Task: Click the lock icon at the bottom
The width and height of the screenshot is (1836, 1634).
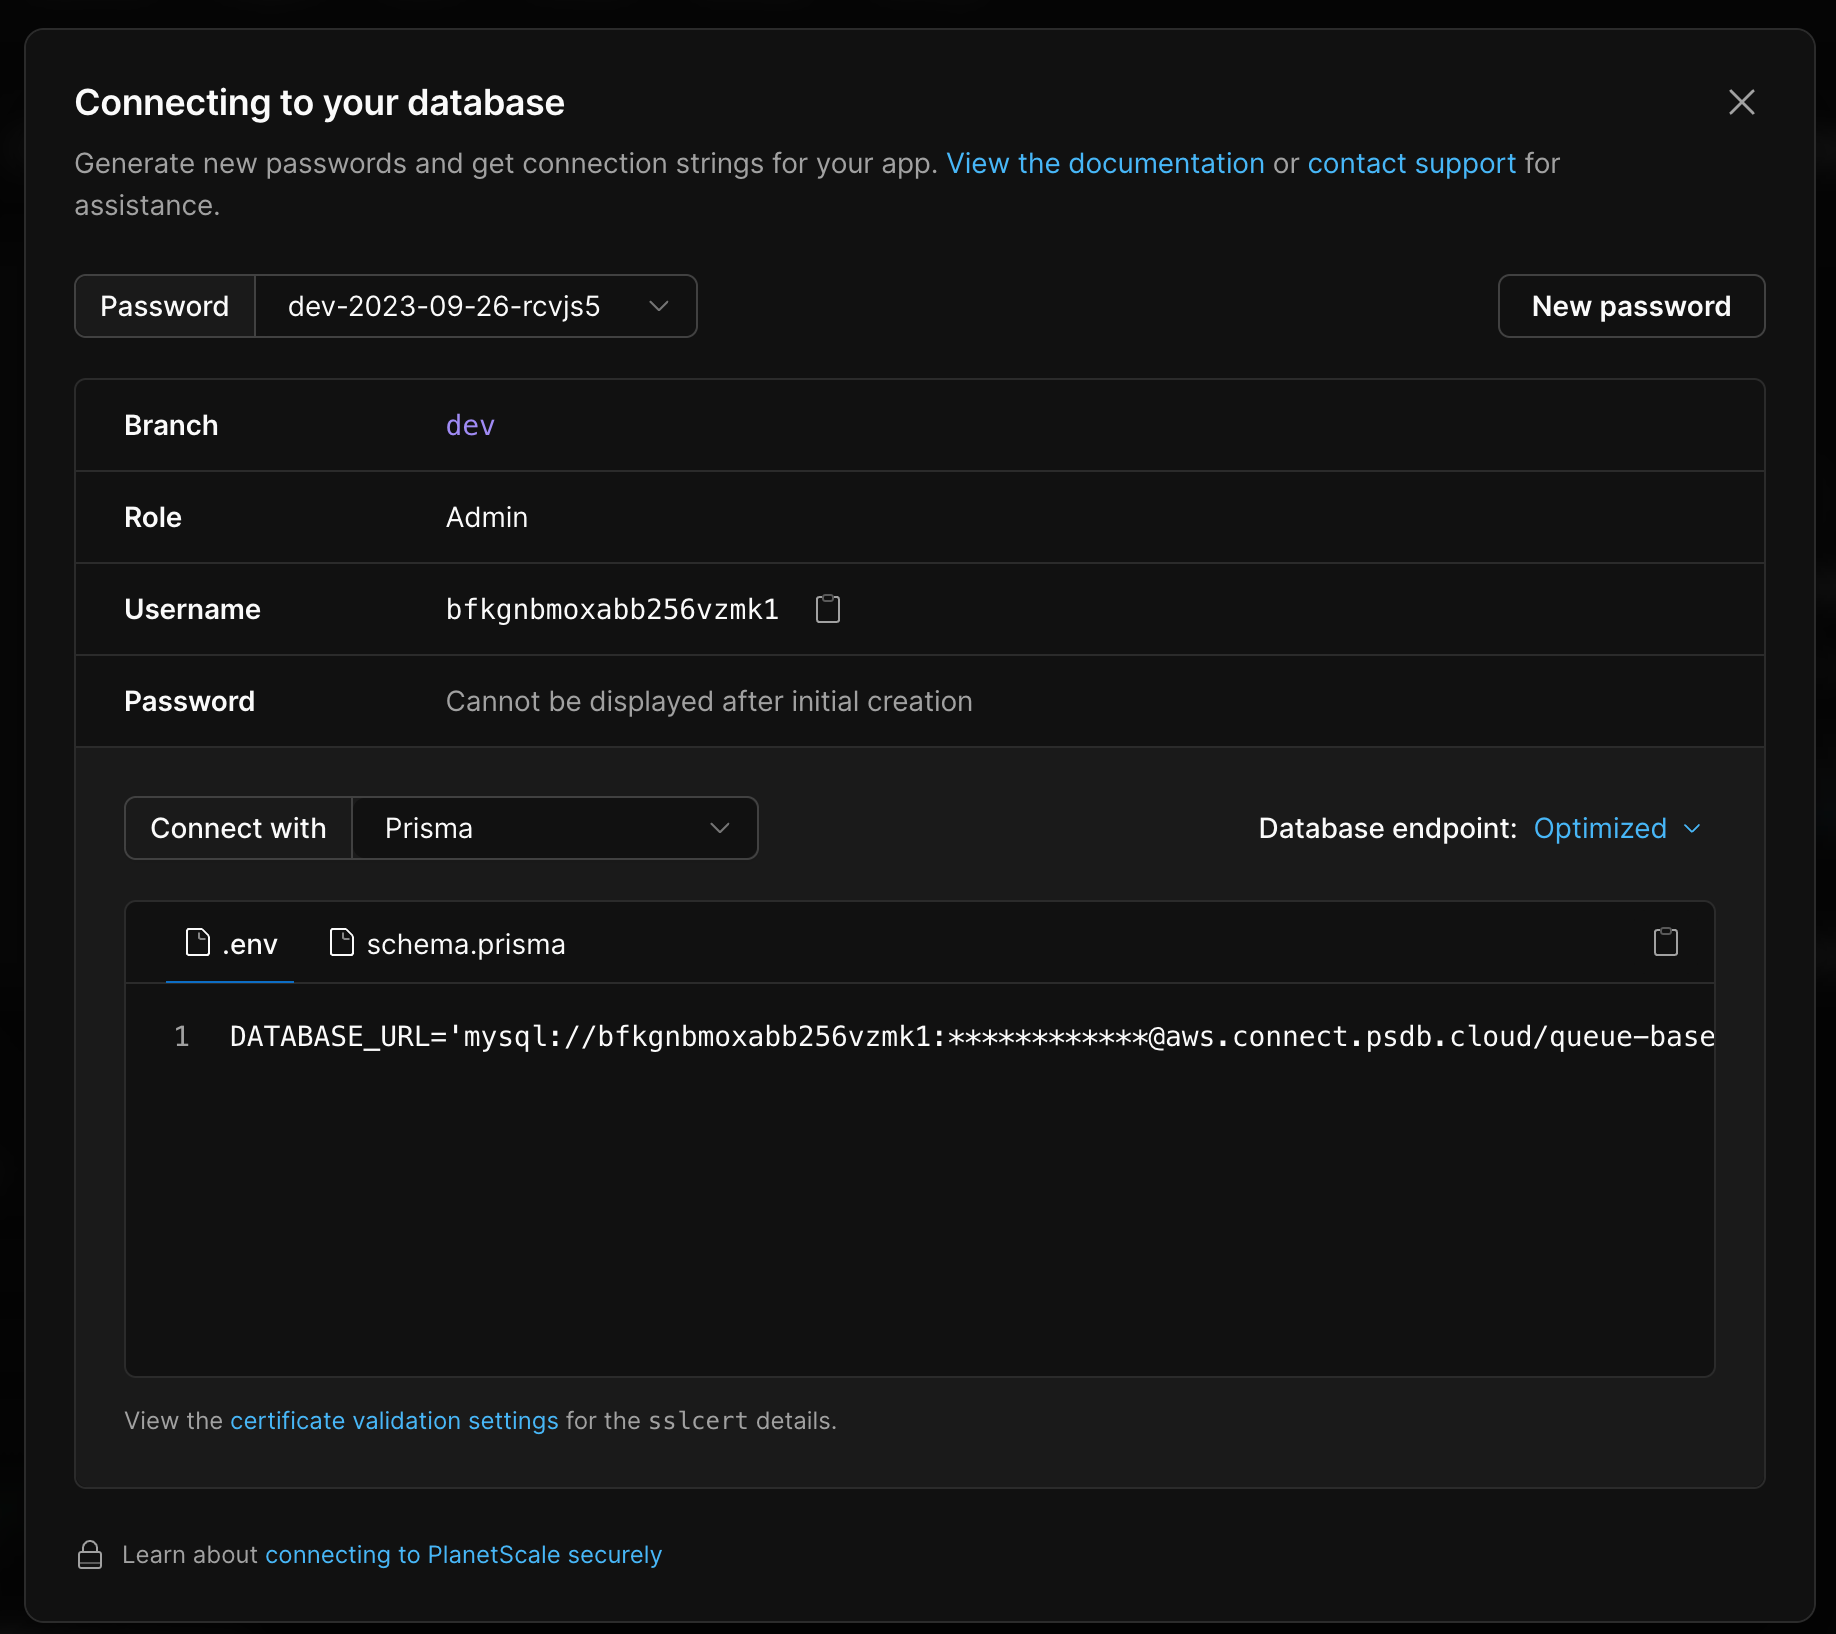Action: pyautogui.click(x=90, y=1555)
